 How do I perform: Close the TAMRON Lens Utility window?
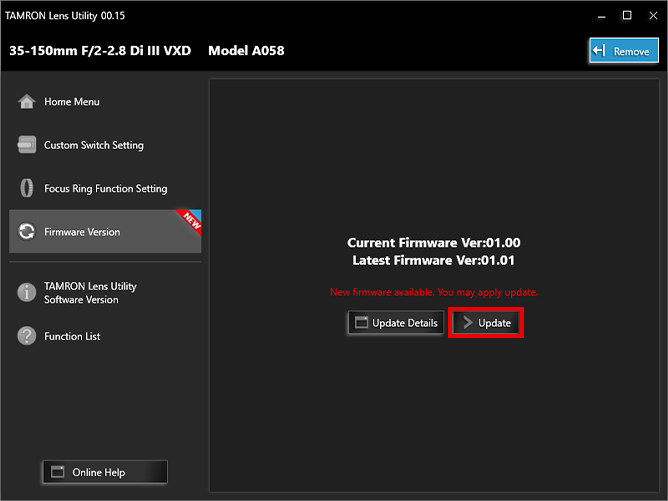[653, 16]
